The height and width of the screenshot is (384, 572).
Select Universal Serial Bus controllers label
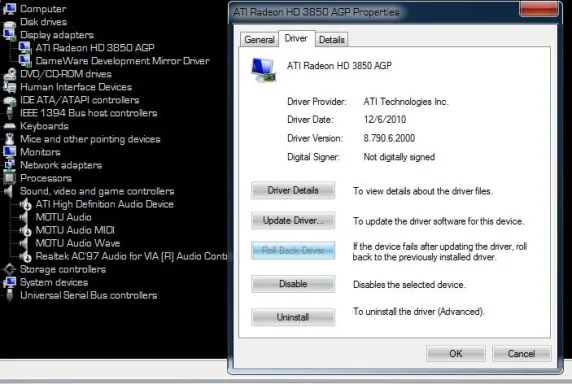89,295
